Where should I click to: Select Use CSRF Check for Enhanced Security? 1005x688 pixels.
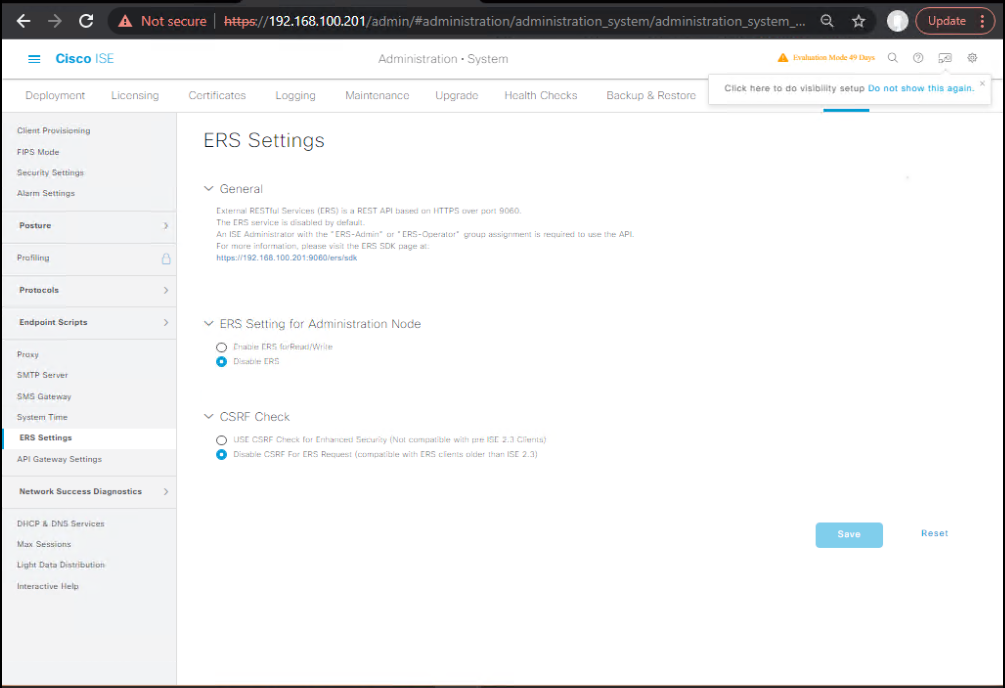click(x=221, y=440)
